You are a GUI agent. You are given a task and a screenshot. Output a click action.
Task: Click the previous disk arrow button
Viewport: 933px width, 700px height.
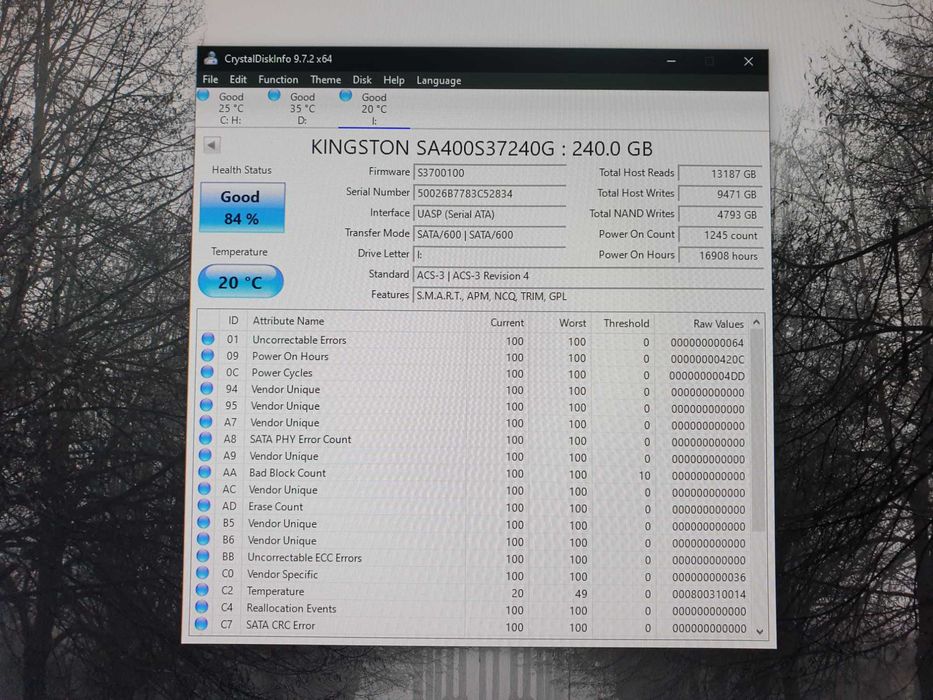pos(212,145)
